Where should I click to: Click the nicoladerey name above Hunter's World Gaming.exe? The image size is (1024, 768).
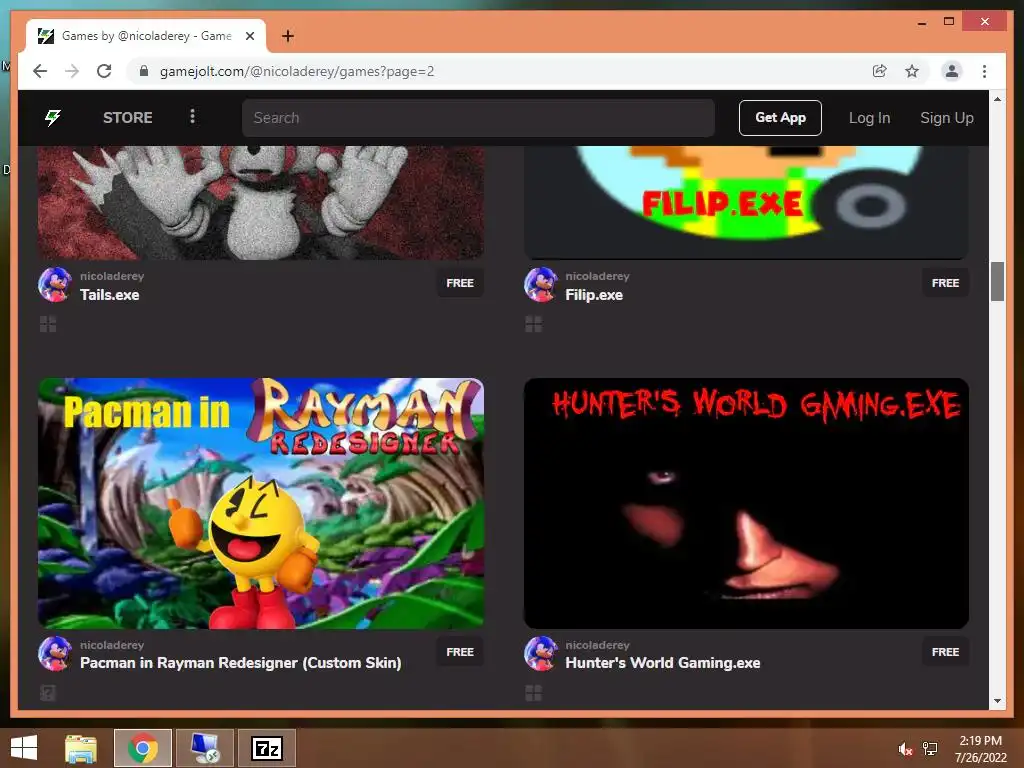(598, 645)
